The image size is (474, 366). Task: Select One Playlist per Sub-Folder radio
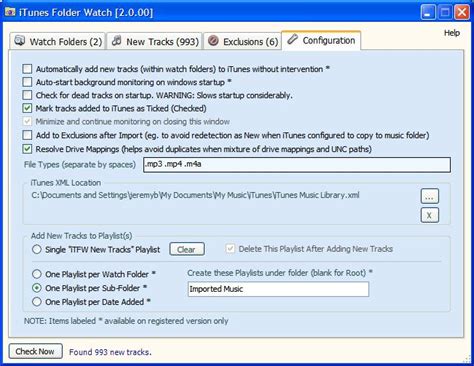click(37, 288)
